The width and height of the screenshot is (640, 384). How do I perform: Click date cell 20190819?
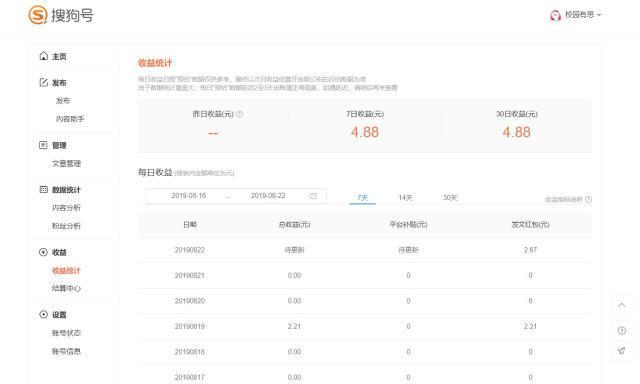pyautogui.click(x=190, y=326)
